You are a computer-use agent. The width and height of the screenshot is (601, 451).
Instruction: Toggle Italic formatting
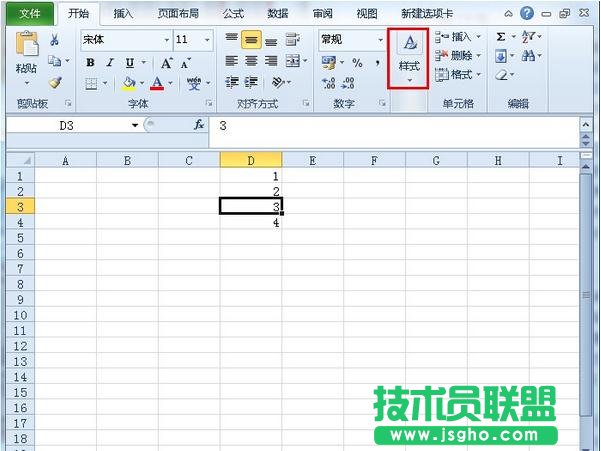point(109,62)
